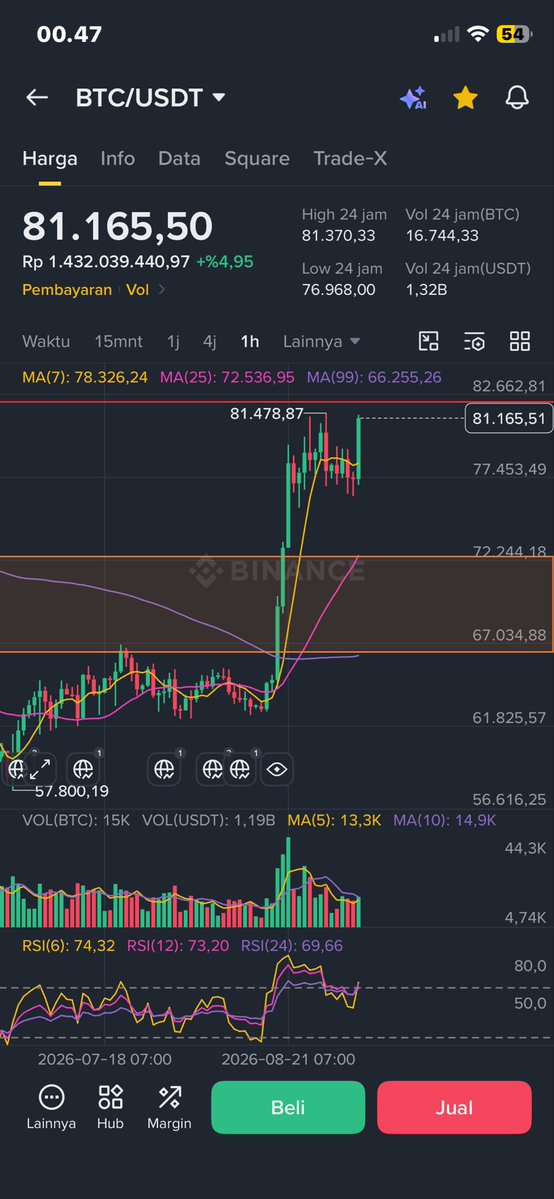This screenshot has height=1199, width=554.
Task: Tap the MA(25): 72.536,95 indicator label
Action: click(227, 377)
